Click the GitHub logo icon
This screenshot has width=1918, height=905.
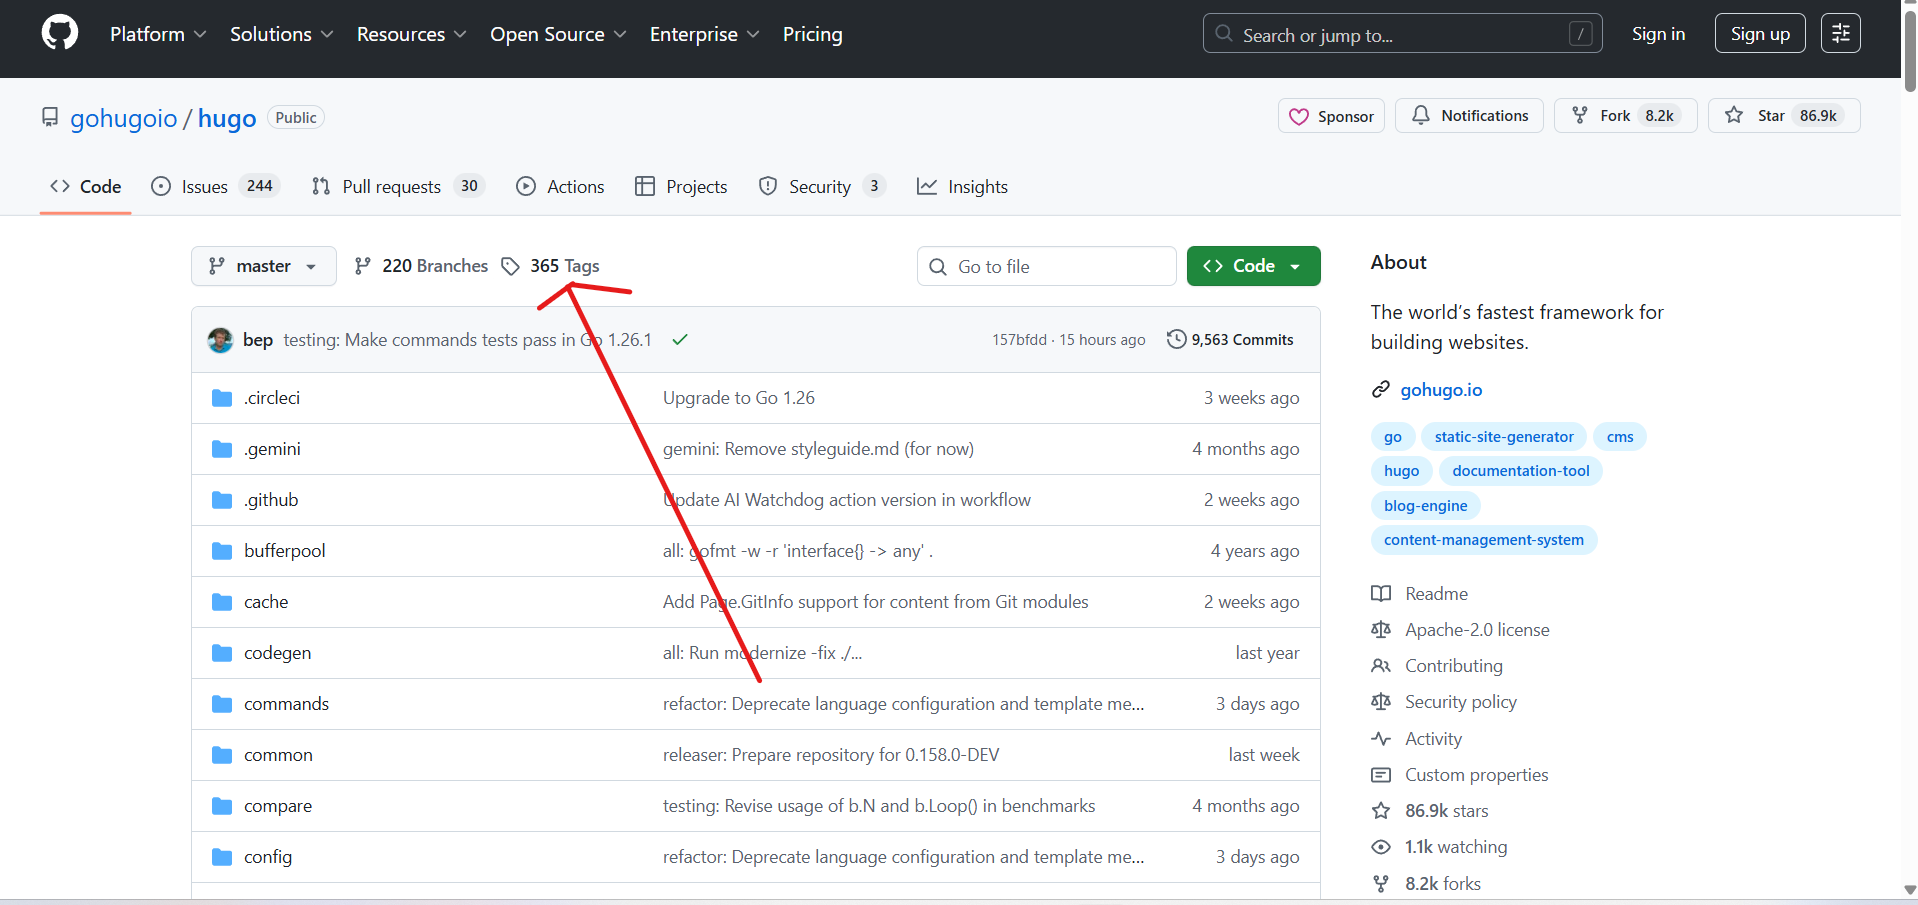pyautogui.click(x=60, y=33)
